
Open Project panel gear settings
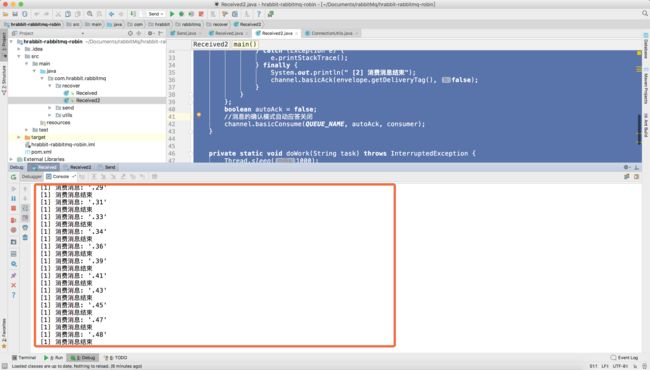(150, 33)
